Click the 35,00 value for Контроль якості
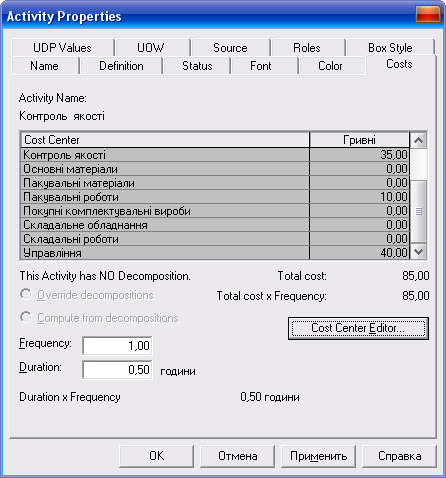 394,155
